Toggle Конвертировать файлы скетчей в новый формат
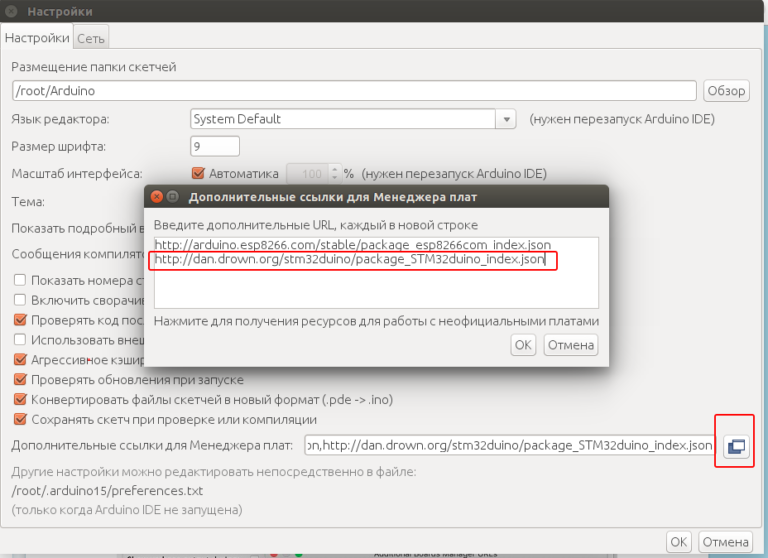This screenshot has height=558, width=768. pos(20,400)
